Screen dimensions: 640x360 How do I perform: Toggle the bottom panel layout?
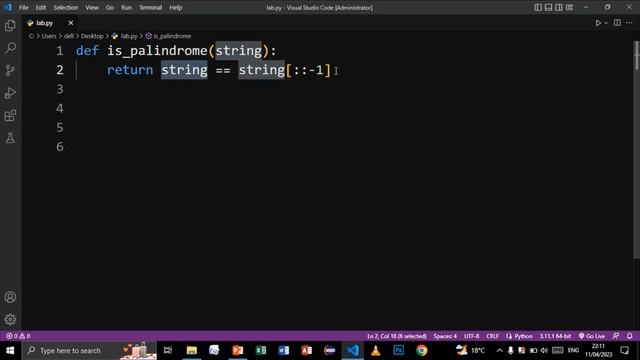point(549,7)
